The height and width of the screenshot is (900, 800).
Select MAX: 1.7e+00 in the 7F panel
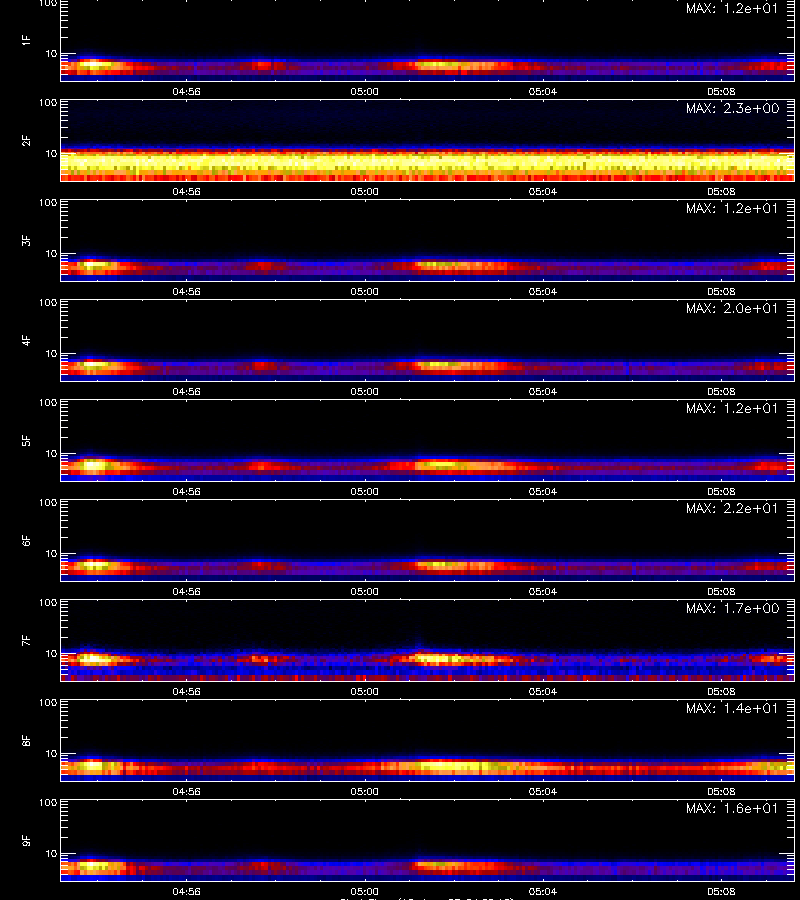click(x=732, y=608)
